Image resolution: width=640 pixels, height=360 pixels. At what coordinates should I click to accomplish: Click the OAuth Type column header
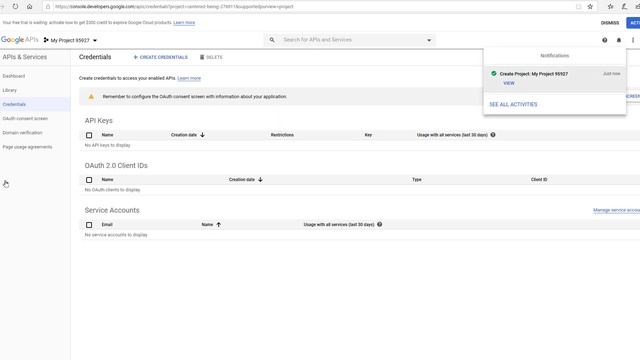(417, 180)
